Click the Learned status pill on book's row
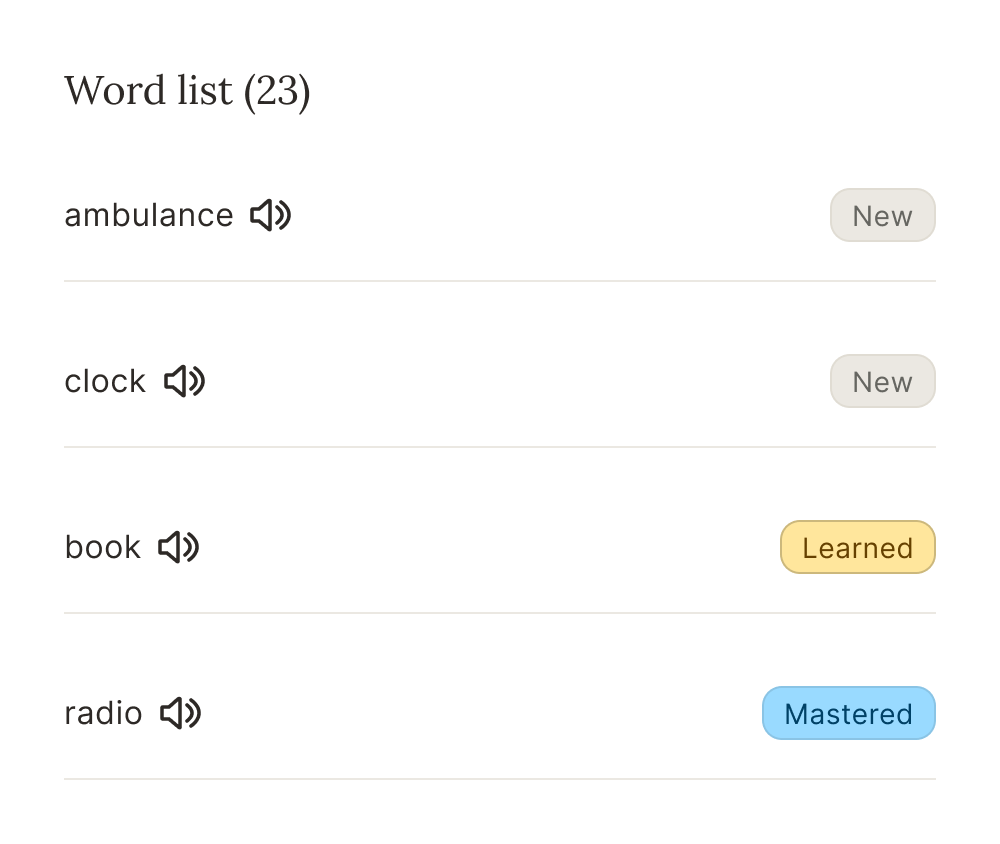 (857, 547)
